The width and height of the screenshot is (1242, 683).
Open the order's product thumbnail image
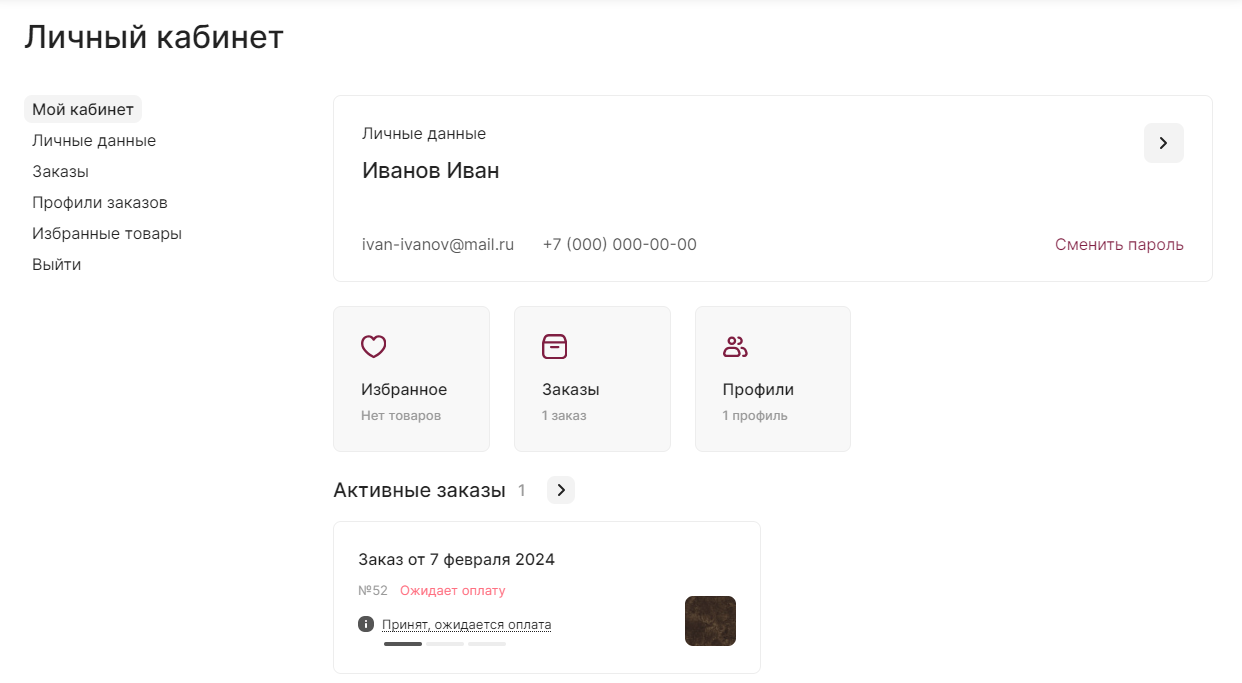tap(710, 621)
